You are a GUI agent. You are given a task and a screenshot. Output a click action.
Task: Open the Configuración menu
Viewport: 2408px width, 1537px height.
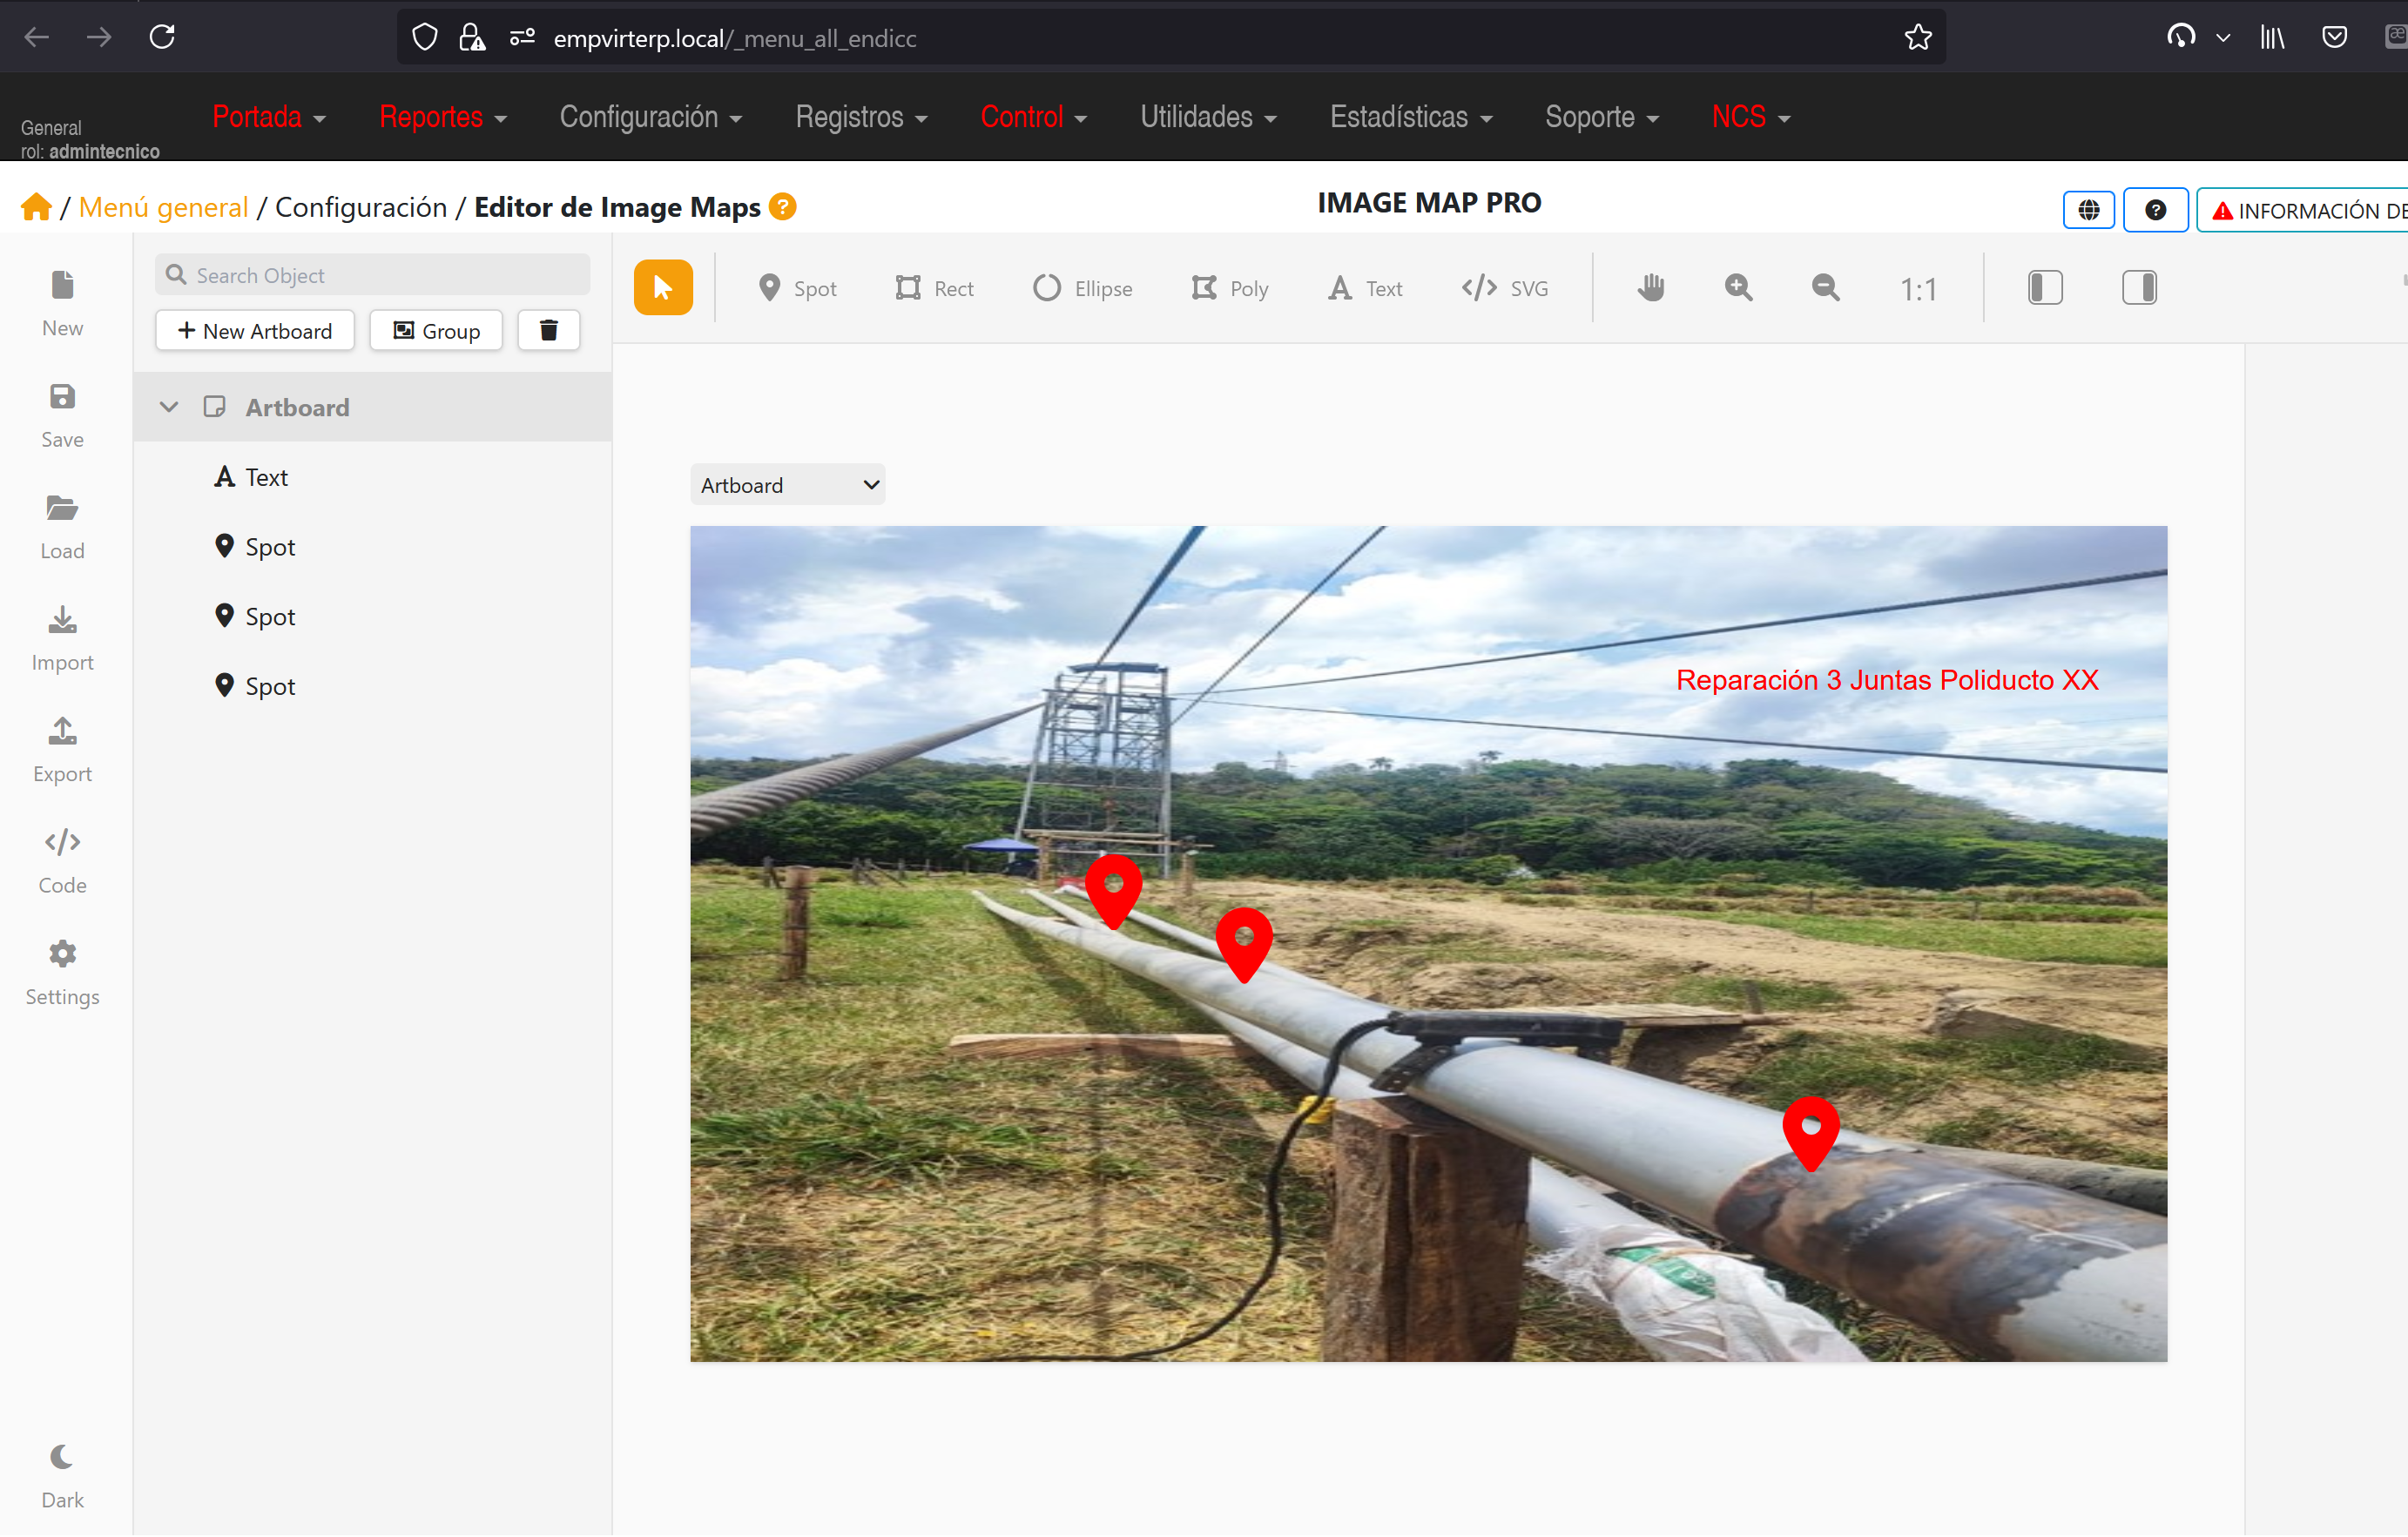[x=650, y=117]
